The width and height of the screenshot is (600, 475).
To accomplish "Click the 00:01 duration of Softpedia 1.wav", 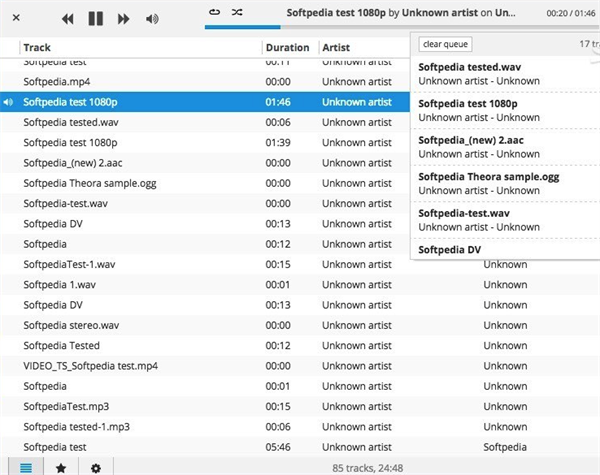I will [x=277, y=284].
